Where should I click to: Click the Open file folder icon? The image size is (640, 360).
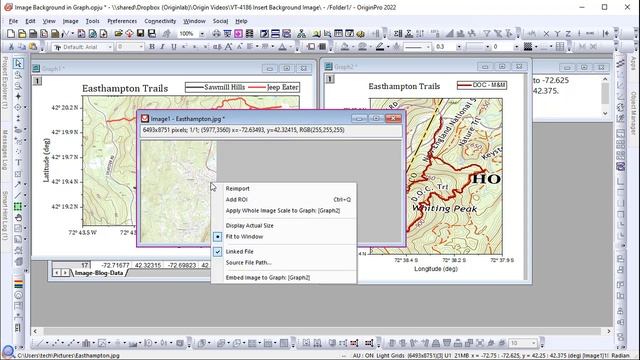coord(118,33)
